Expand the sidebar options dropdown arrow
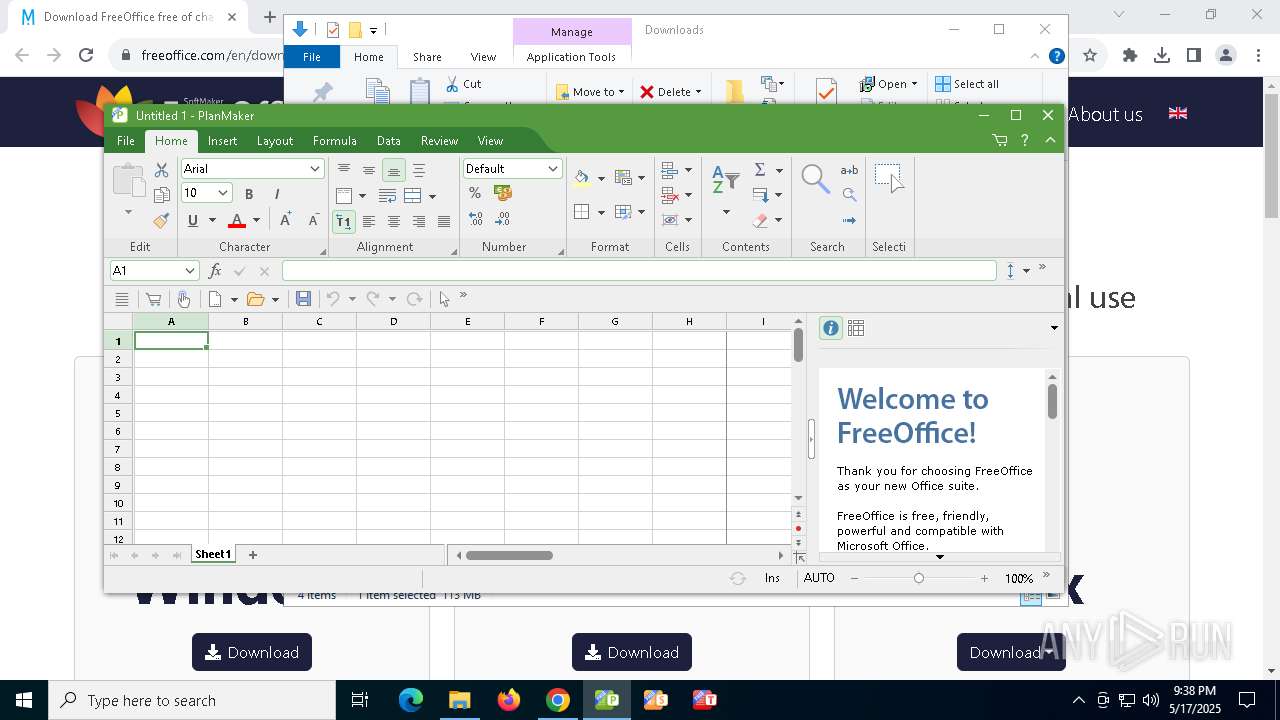This screenshot has width=1280, height=720. 1054,328
